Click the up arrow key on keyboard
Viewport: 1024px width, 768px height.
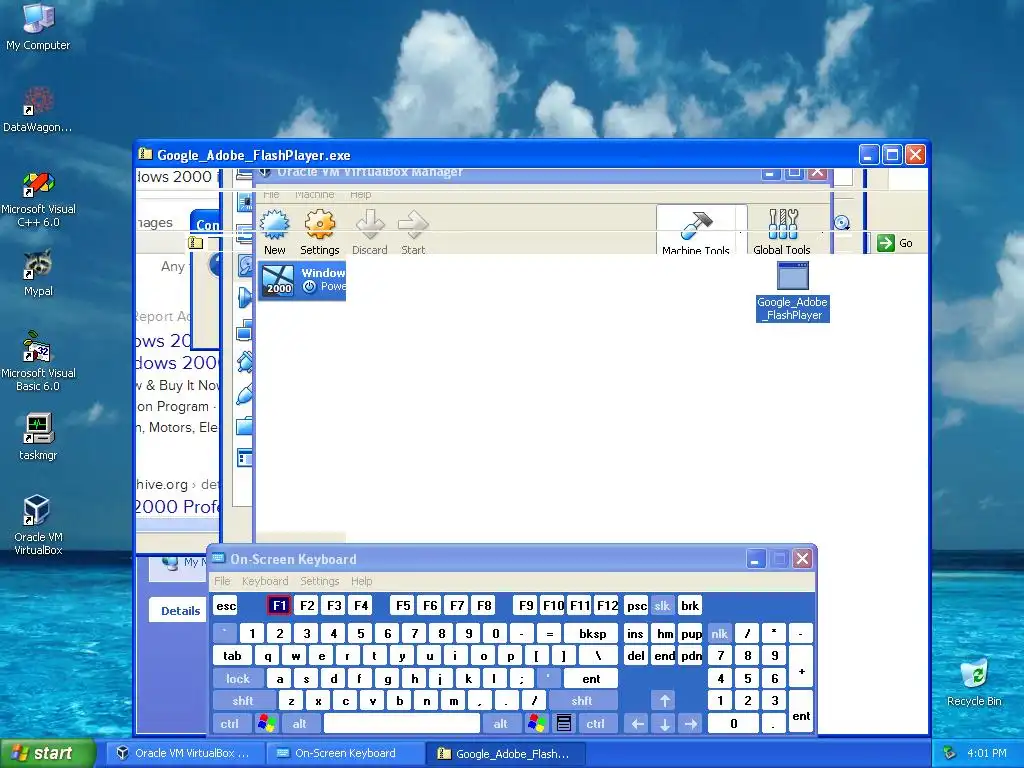(664, 701)
